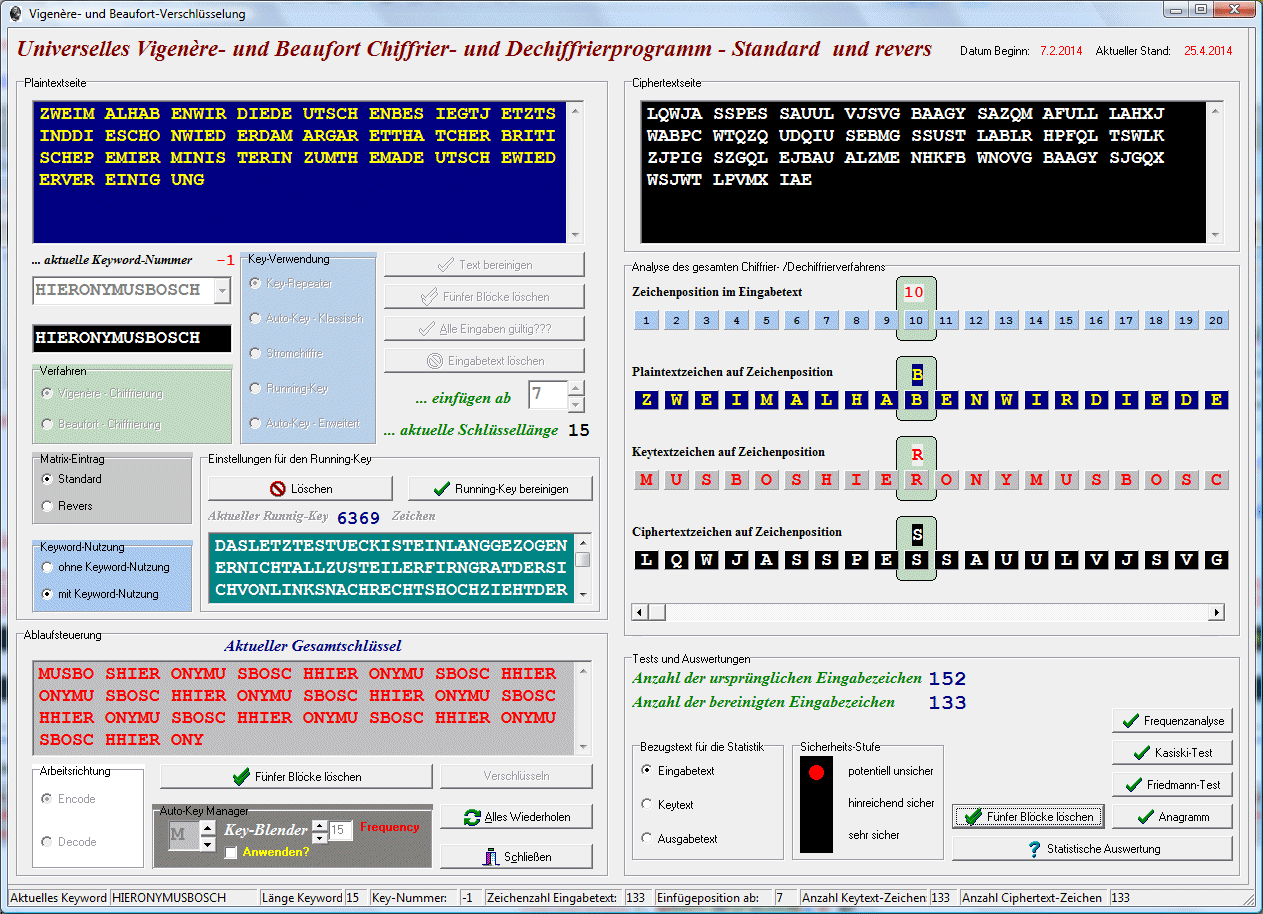This screenshot has height=914, width=1263.
Task: Click the original input count 152
Action: 947,679
